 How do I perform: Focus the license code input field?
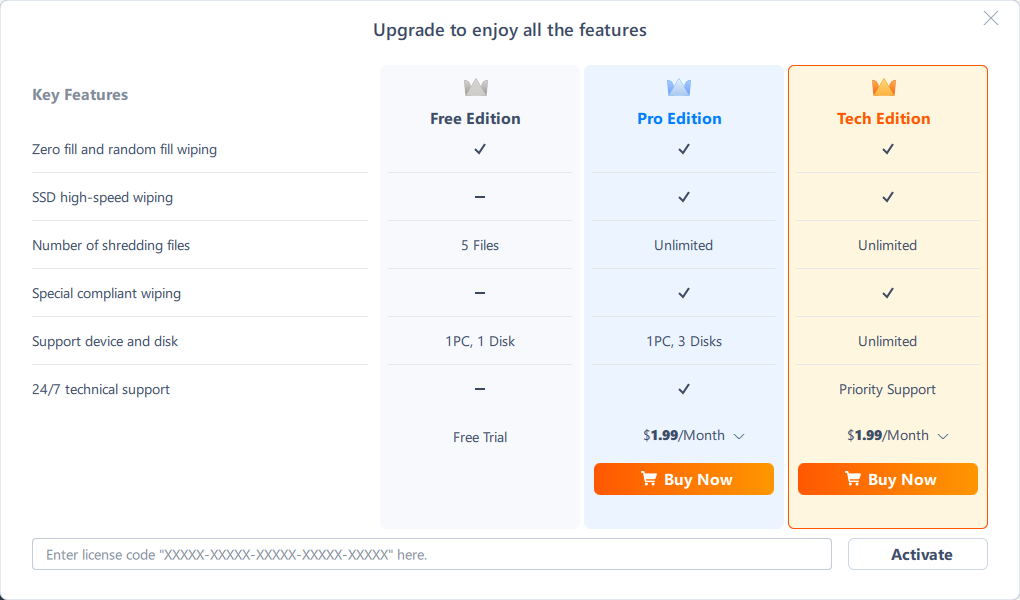click(432, 554)
